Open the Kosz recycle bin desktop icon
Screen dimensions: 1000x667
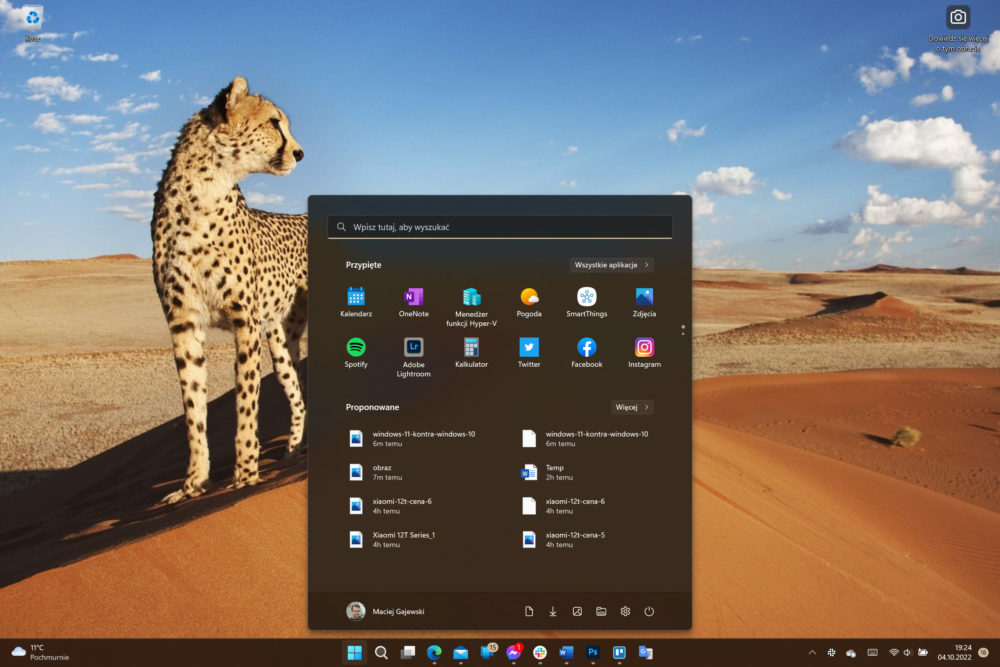pos(32,24)
